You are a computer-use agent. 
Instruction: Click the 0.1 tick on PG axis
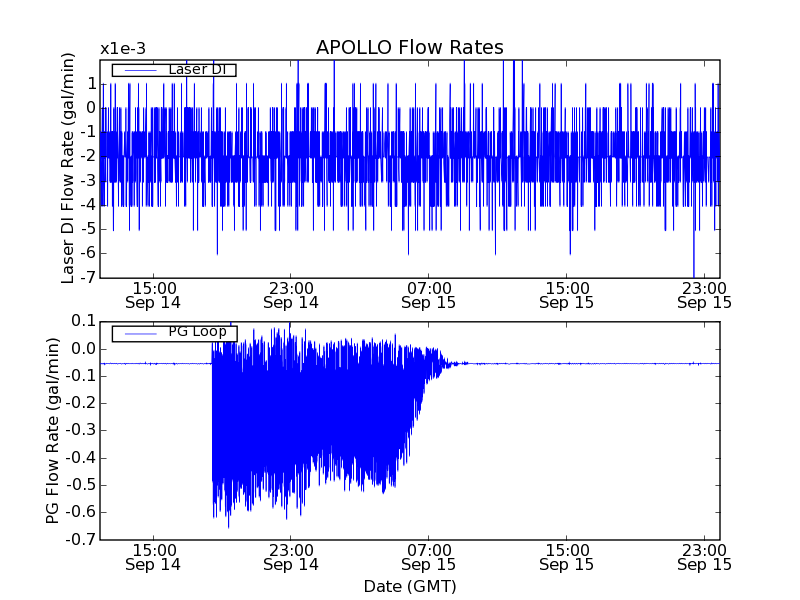(x=83, y=321)
